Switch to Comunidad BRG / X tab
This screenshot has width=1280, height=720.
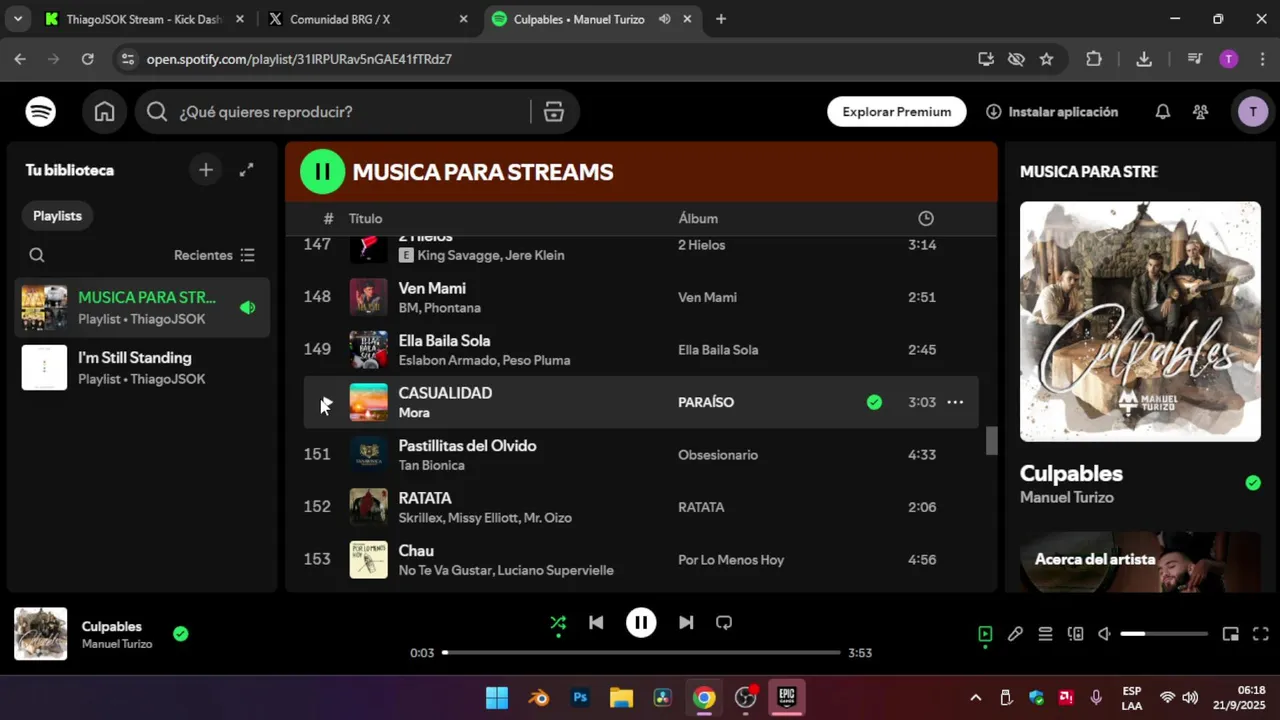coord(368,19)
